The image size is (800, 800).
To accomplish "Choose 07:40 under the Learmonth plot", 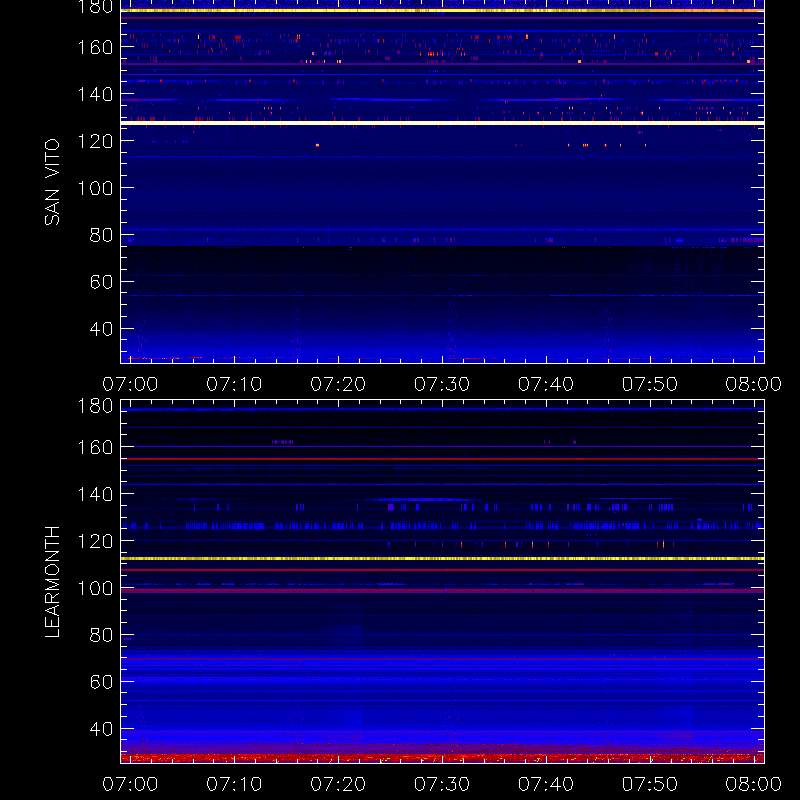I will point(546,784).
